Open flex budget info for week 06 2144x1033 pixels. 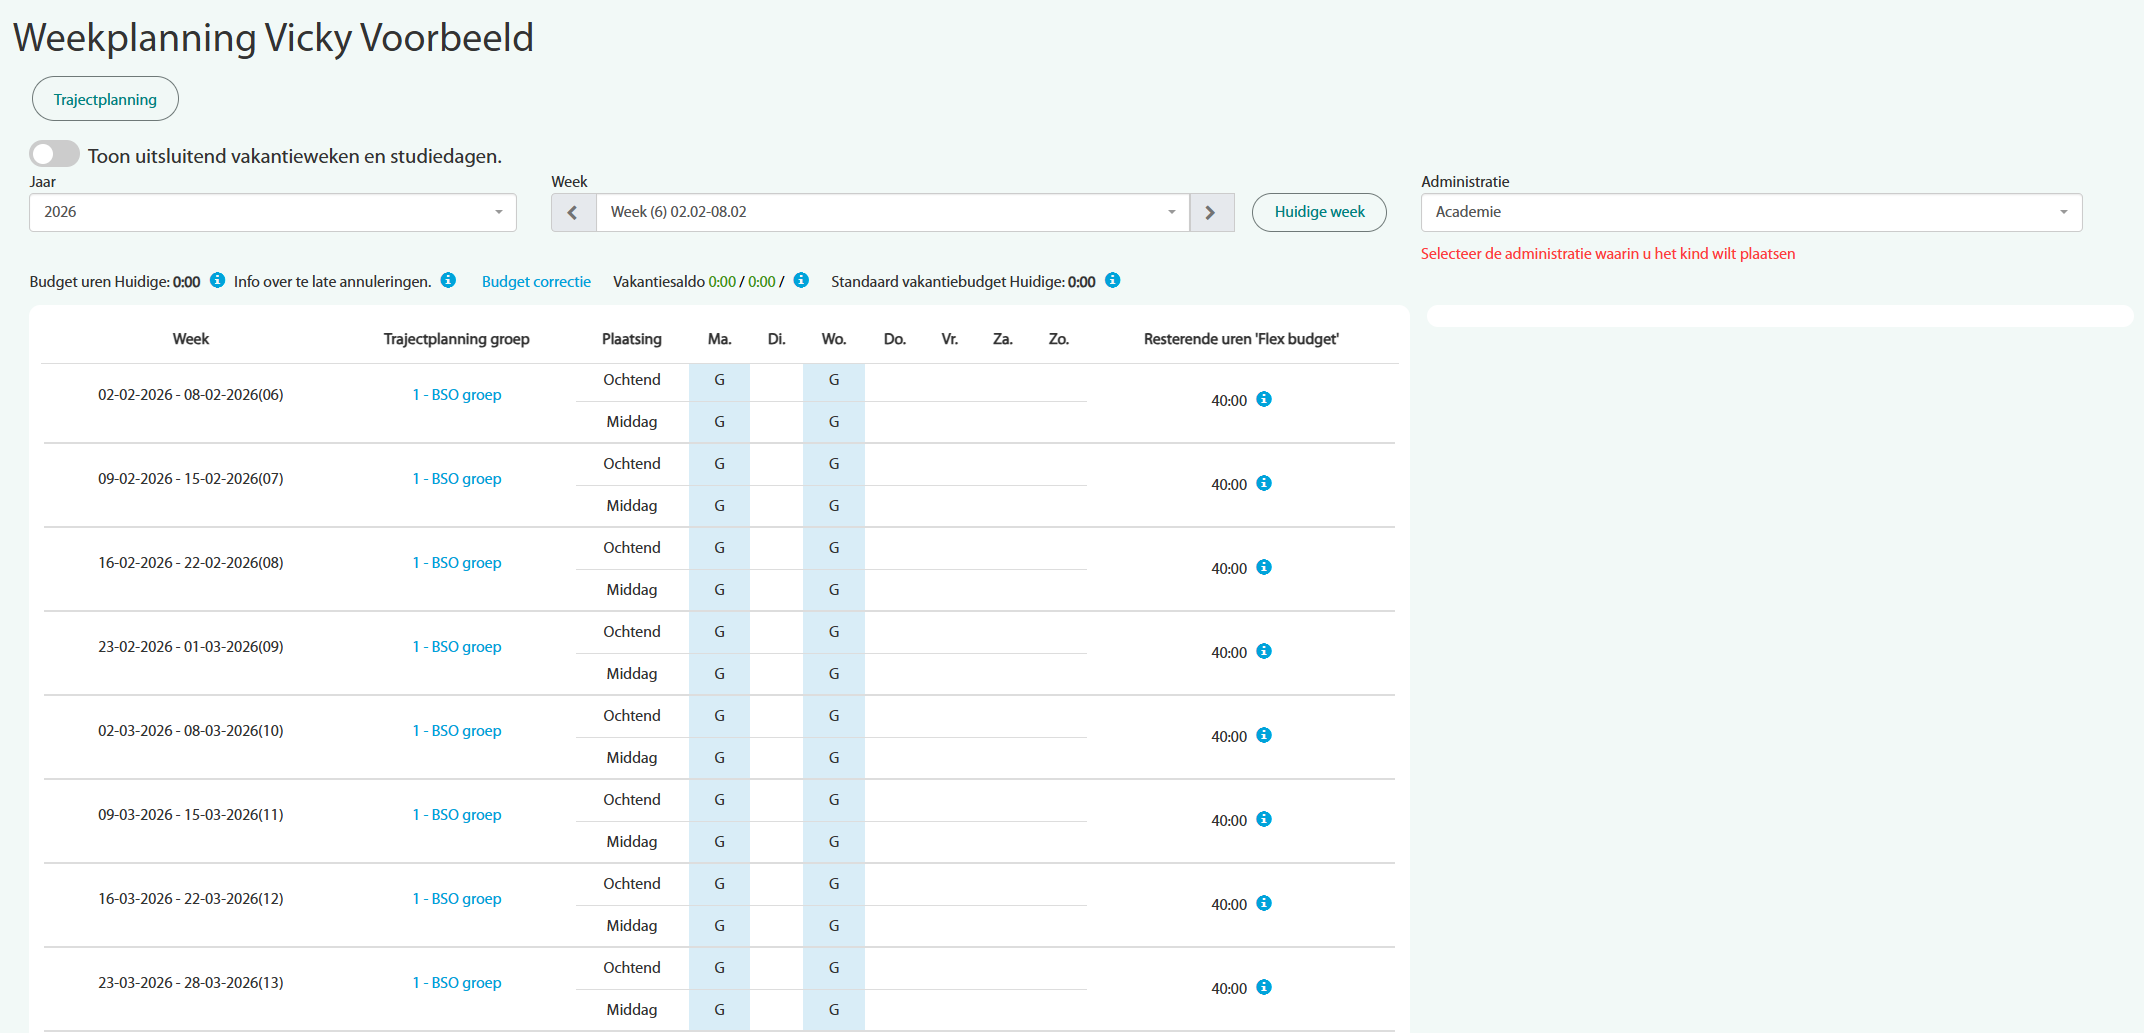(x=1264, y=400)
